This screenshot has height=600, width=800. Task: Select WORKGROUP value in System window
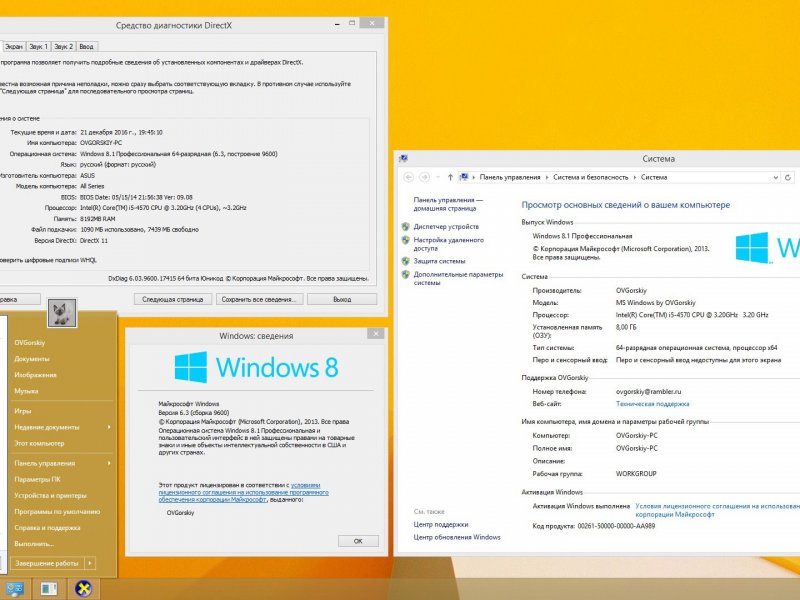(636, 473)
